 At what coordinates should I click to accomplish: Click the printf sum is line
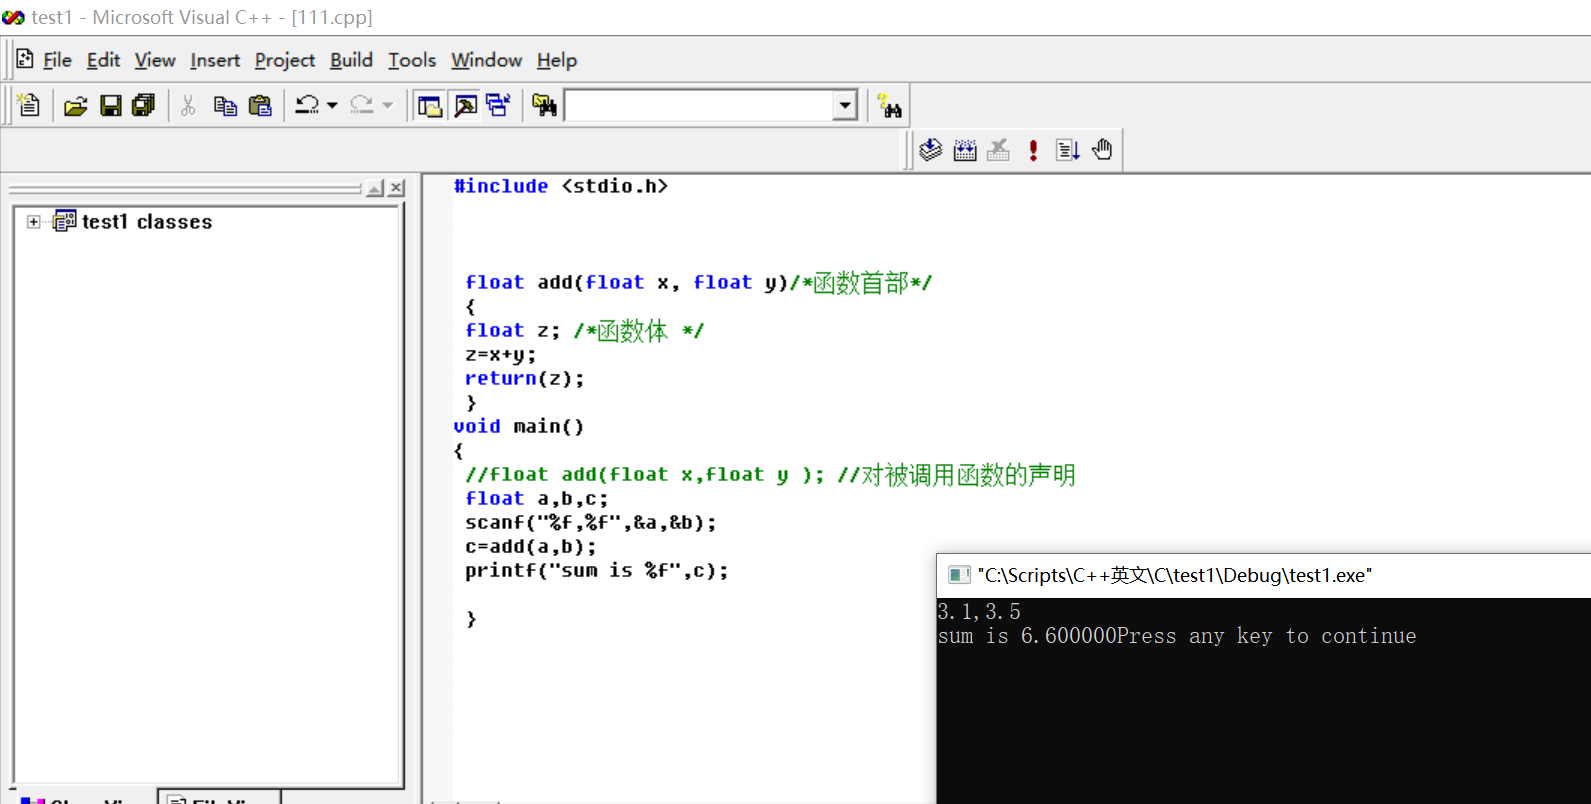click(596, 571)
